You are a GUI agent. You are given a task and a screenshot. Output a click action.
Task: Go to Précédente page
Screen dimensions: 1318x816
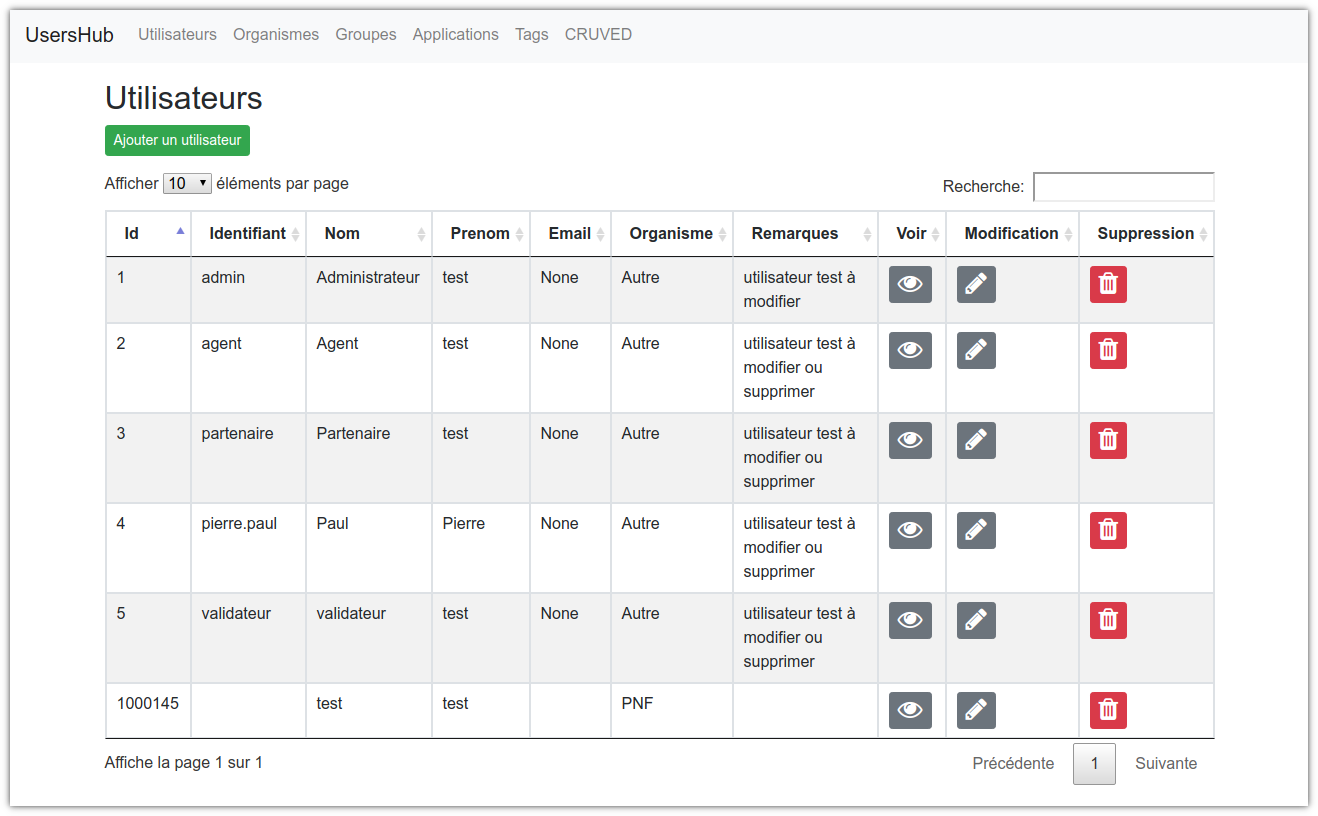[1013, 764]
